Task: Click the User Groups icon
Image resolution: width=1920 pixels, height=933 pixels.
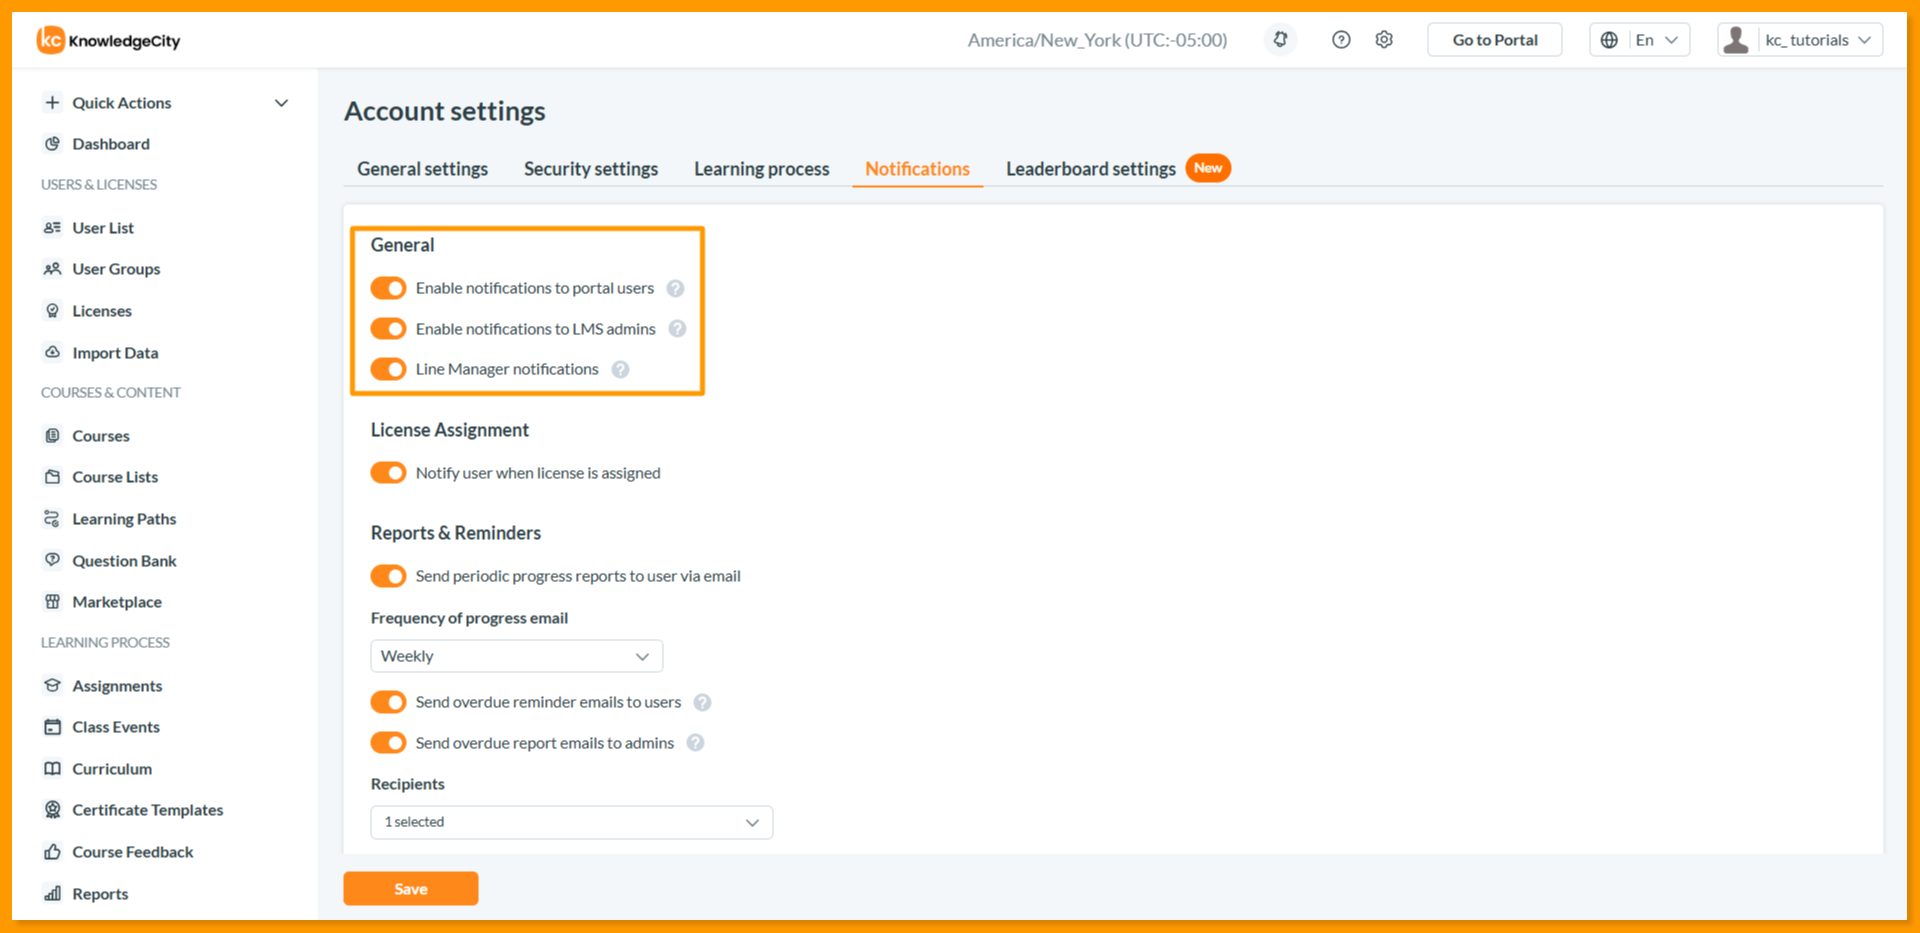Action: (x=53, y=269)
